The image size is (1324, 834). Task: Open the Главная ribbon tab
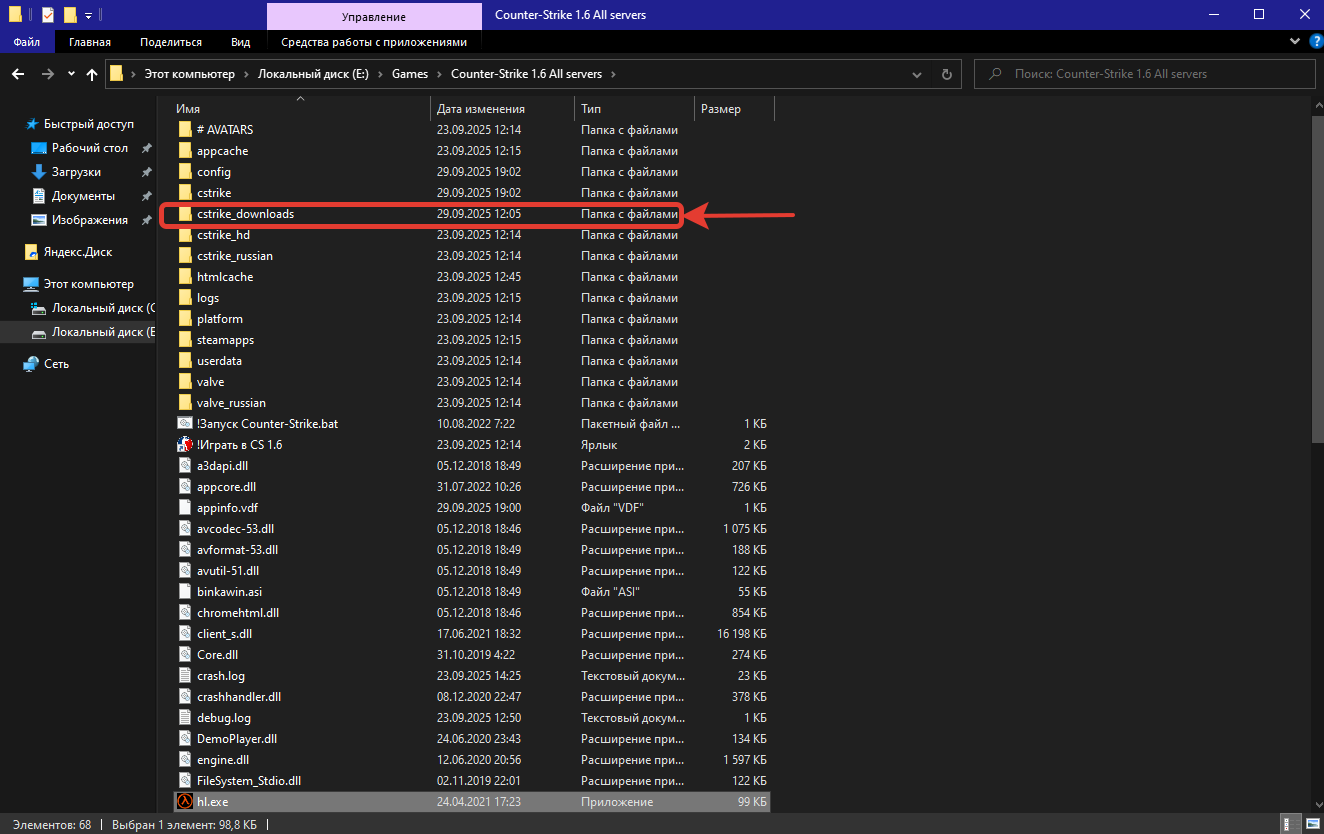90,42
